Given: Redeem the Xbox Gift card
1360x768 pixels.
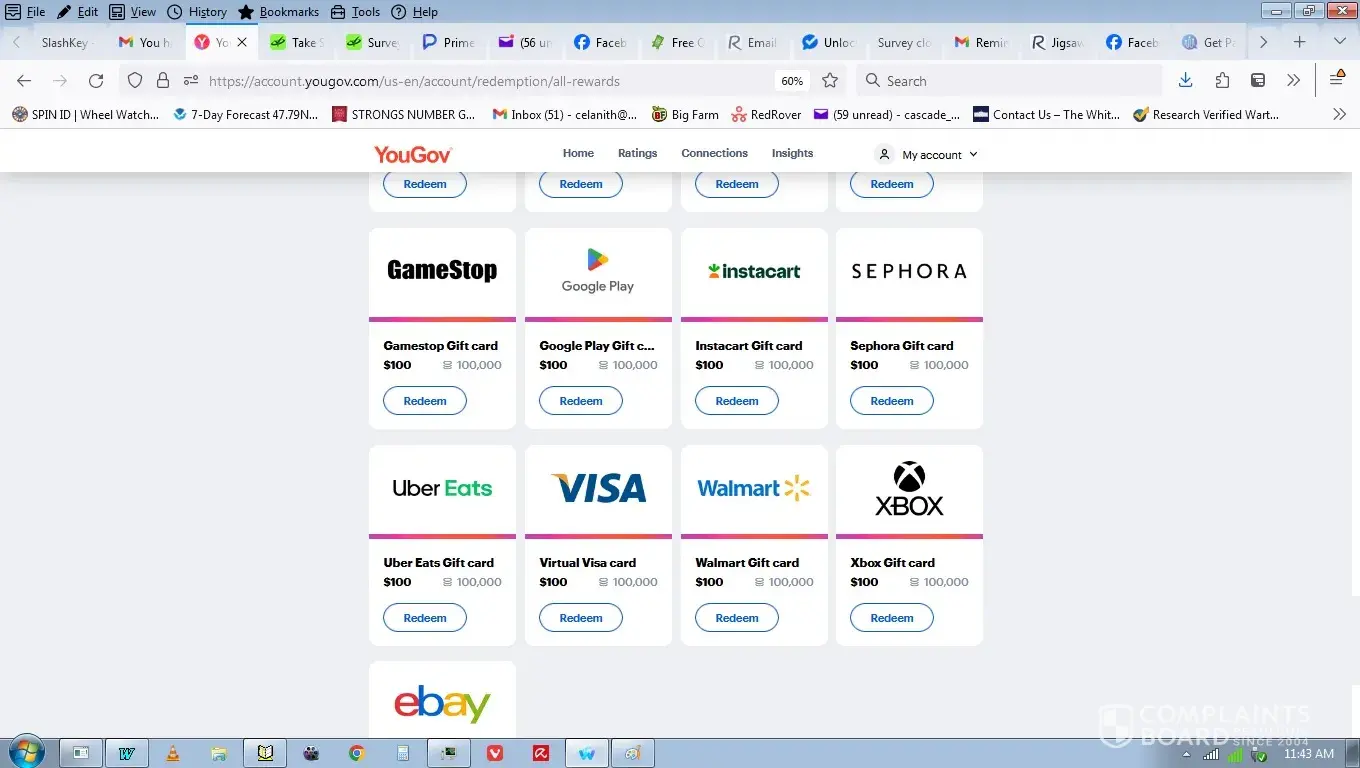Looking at the screenshot, I should (892, 618).
